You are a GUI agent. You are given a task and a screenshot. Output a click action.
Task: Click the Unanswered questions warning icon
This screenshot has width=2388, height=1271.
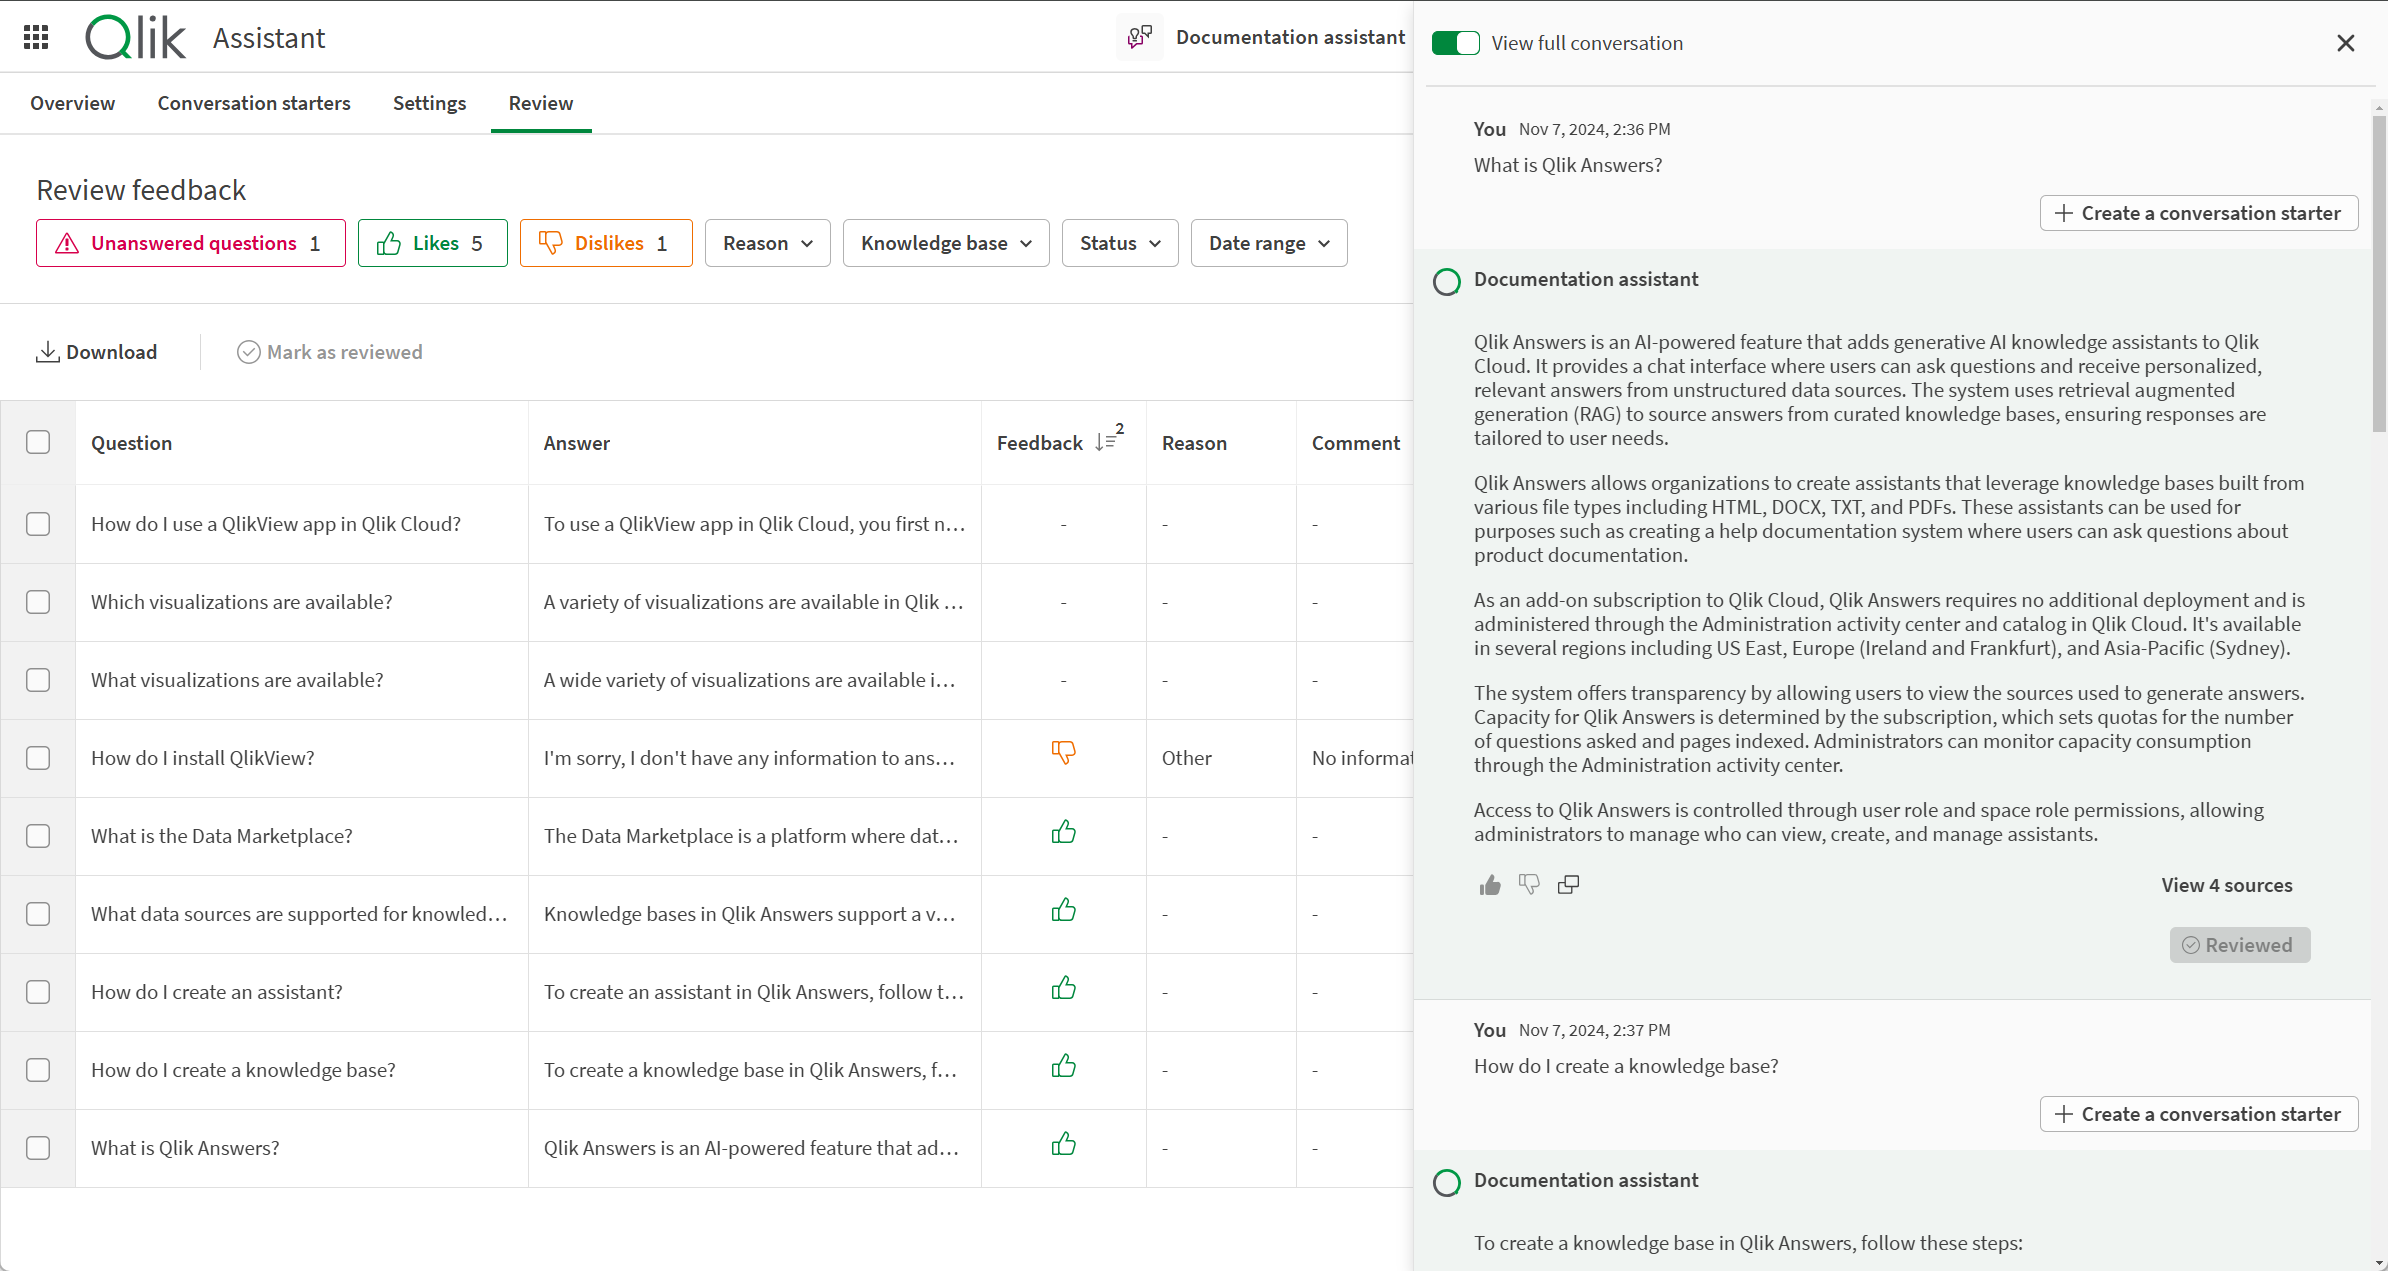coord(66,243)
